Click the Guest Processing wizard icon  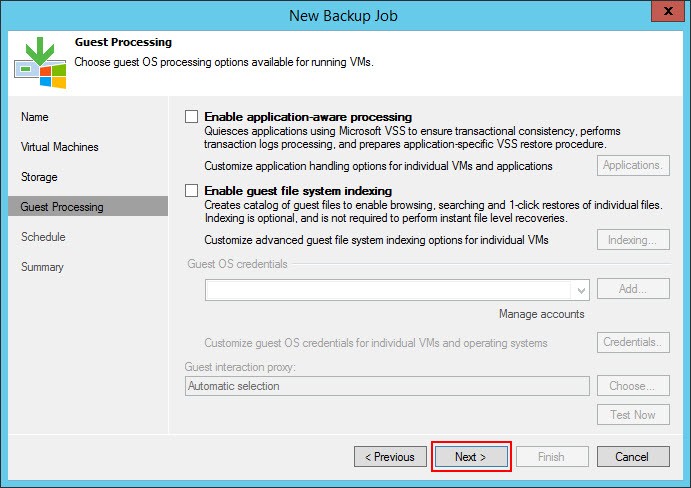(41, 63)
